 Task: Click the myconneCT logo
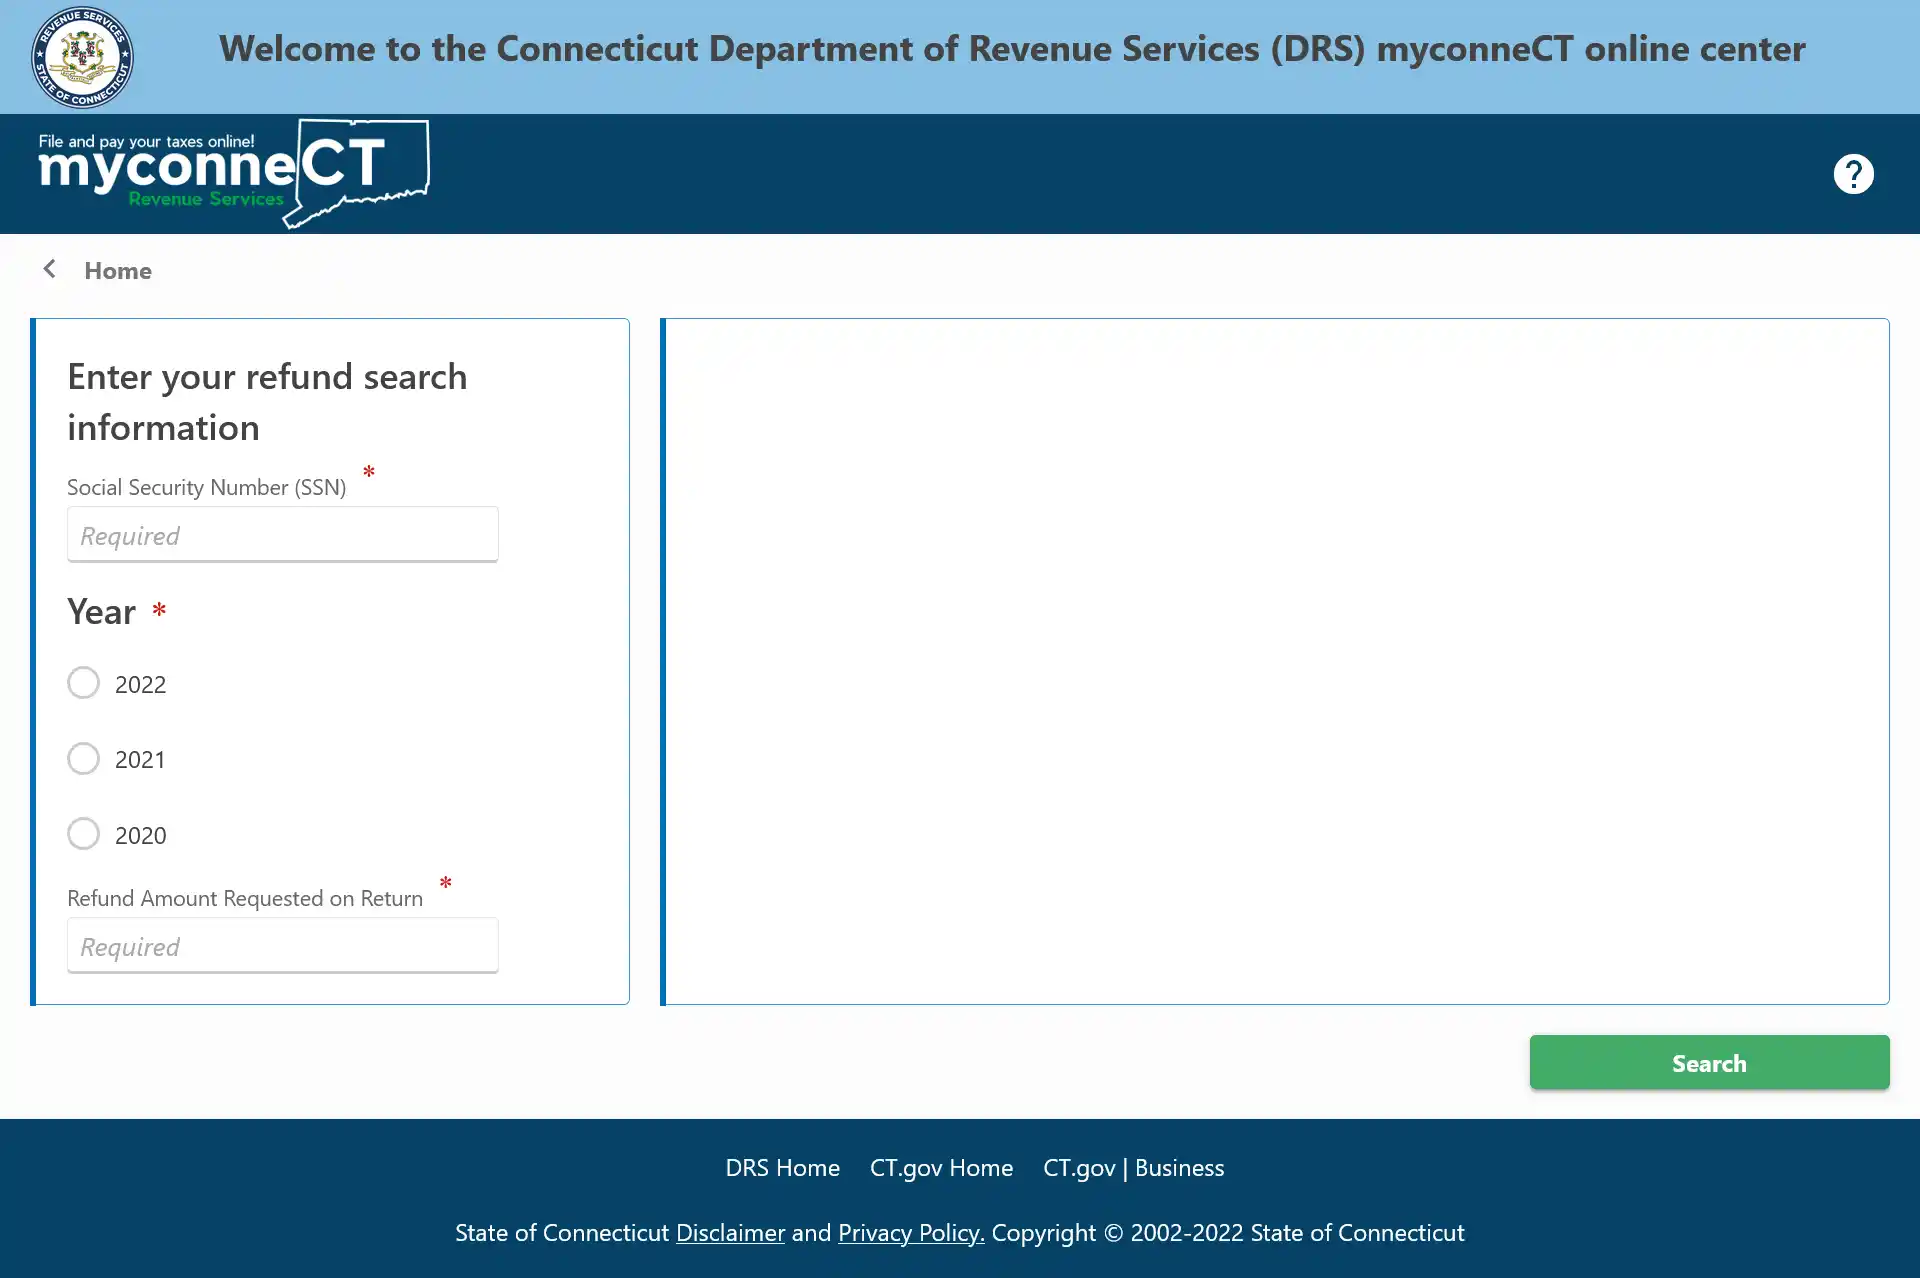pos(234,173)
